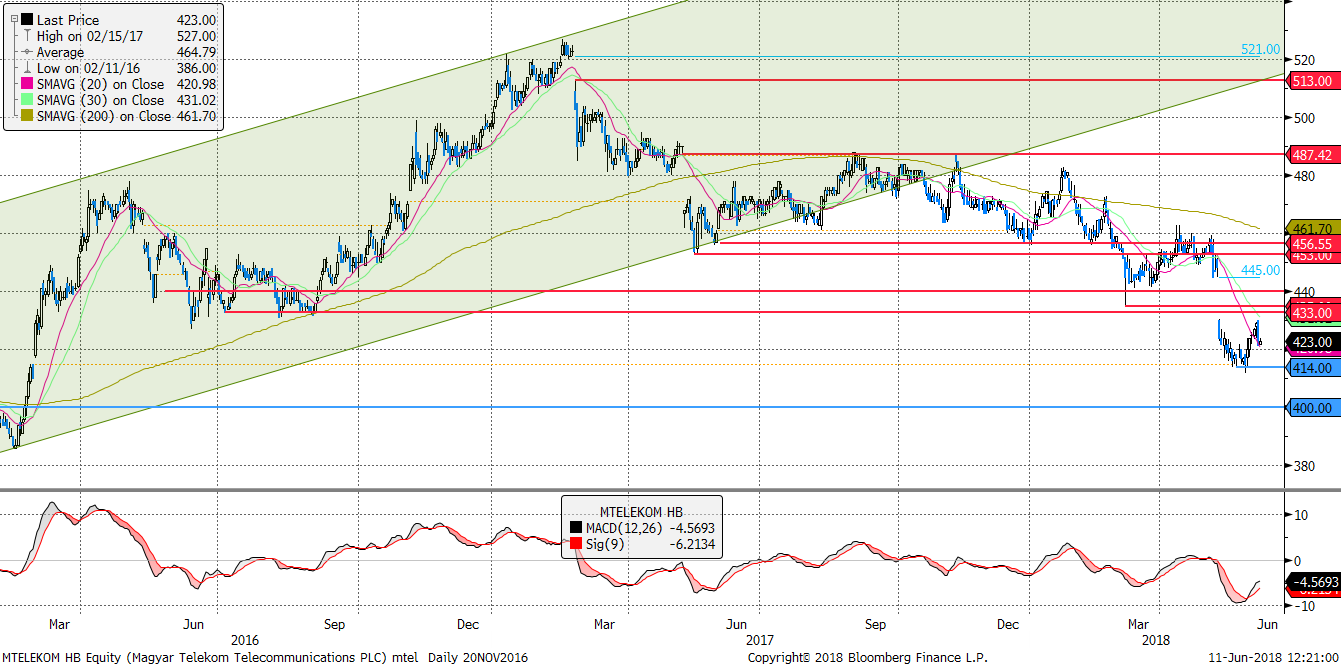Click the 445.00 cyan line annotation
Viewport: 1341px width, 666px height.
point(1260,270)
